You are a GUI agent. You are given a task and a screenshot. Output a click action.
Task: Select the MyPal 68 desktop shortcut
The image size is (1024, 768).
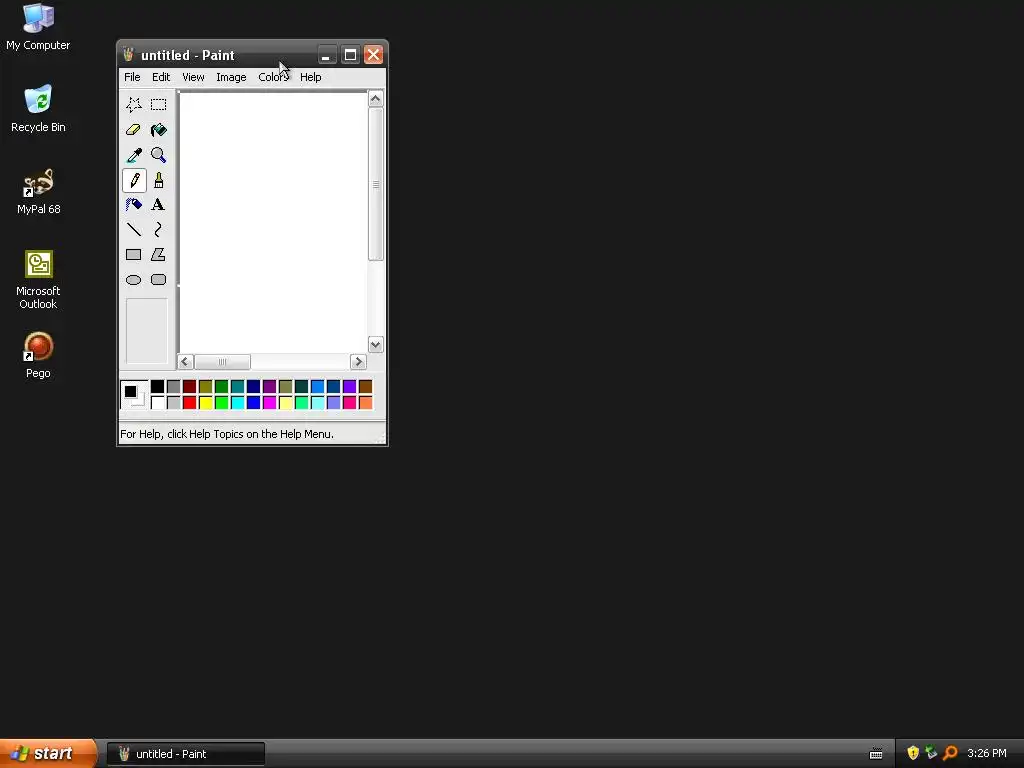[x=38, y=191]
